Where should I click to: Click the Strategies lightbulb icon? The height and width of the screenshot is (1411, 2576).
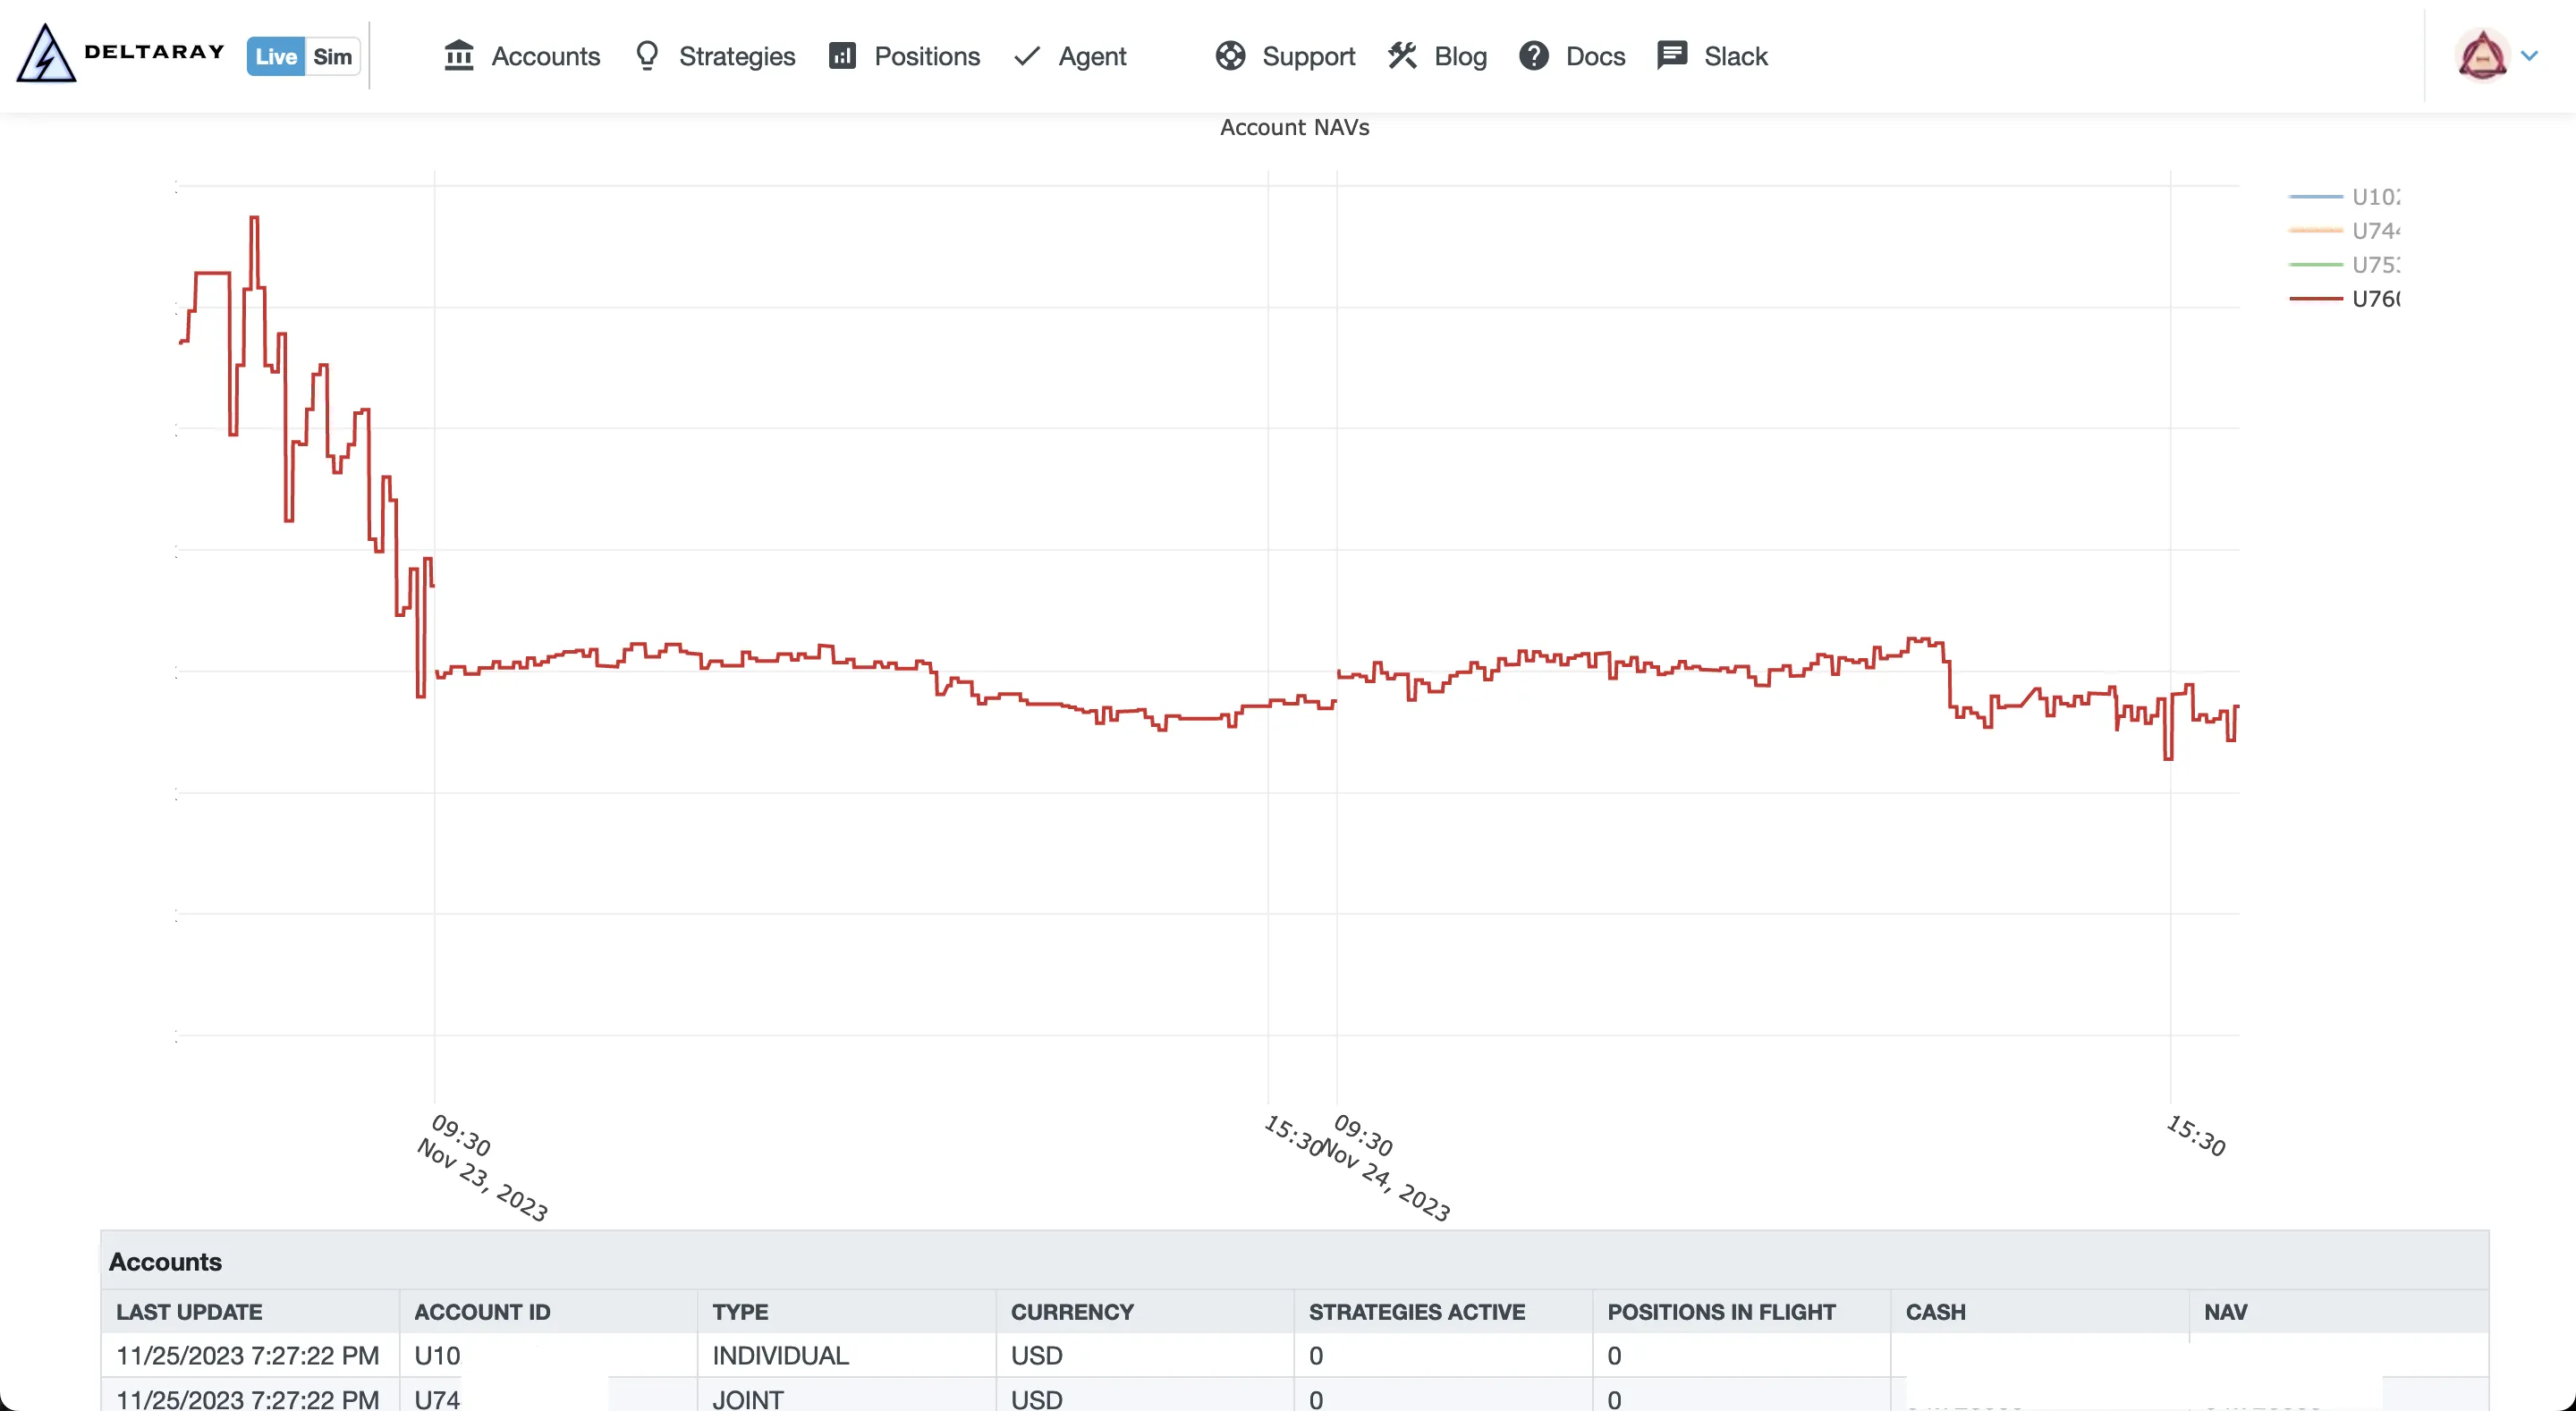coord(647,56)
